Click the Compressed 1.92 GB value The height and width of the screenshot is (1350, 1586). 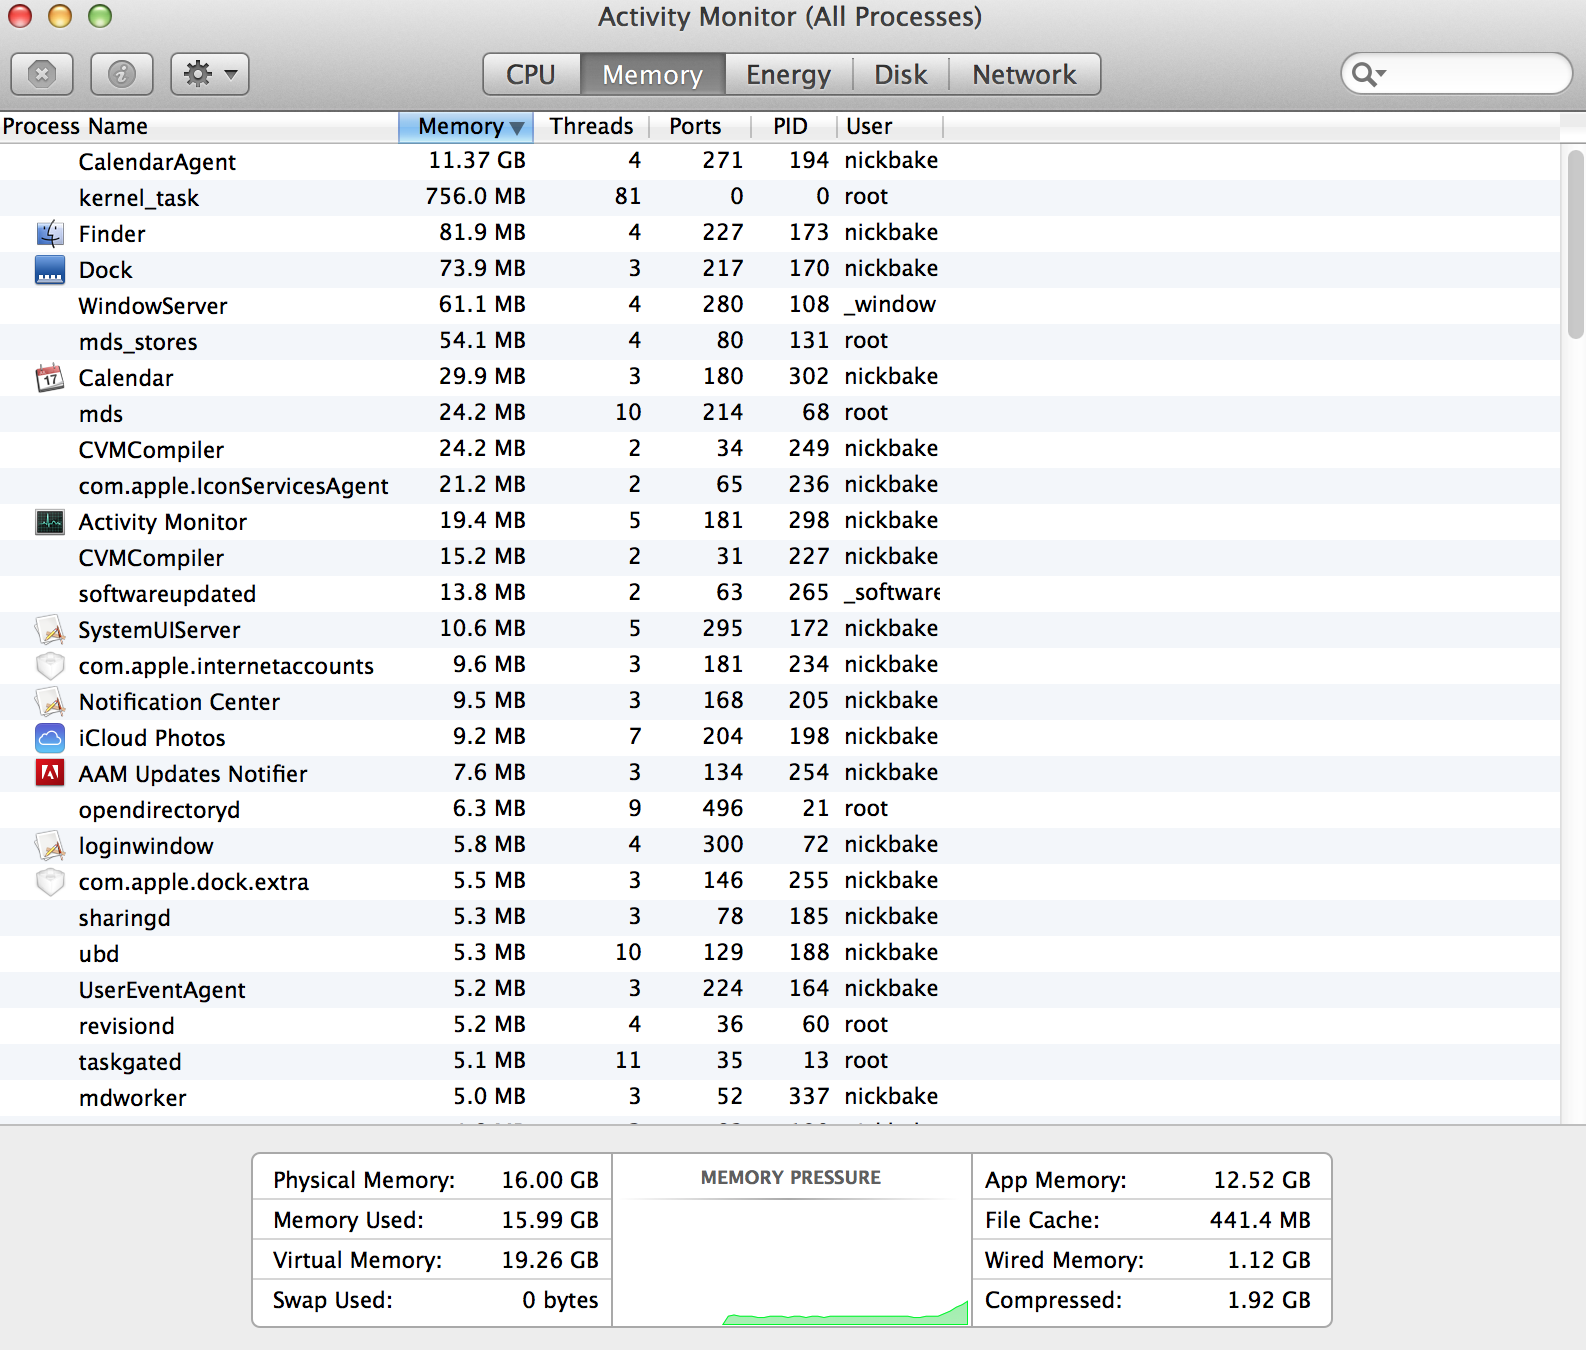coord(1269,1300)
